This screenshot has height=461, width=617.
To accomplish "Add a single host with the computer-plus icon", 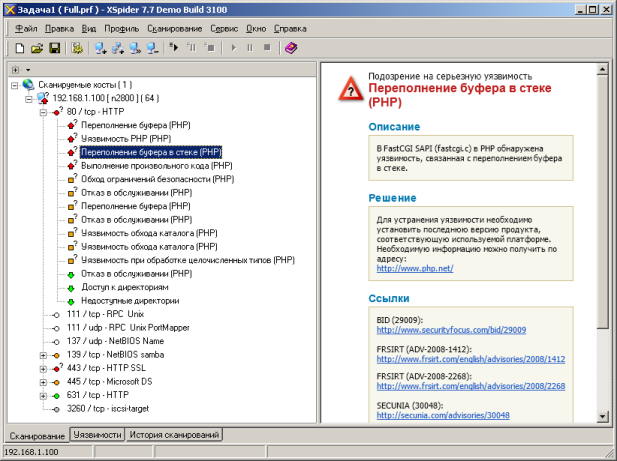I will pos(100,48).
